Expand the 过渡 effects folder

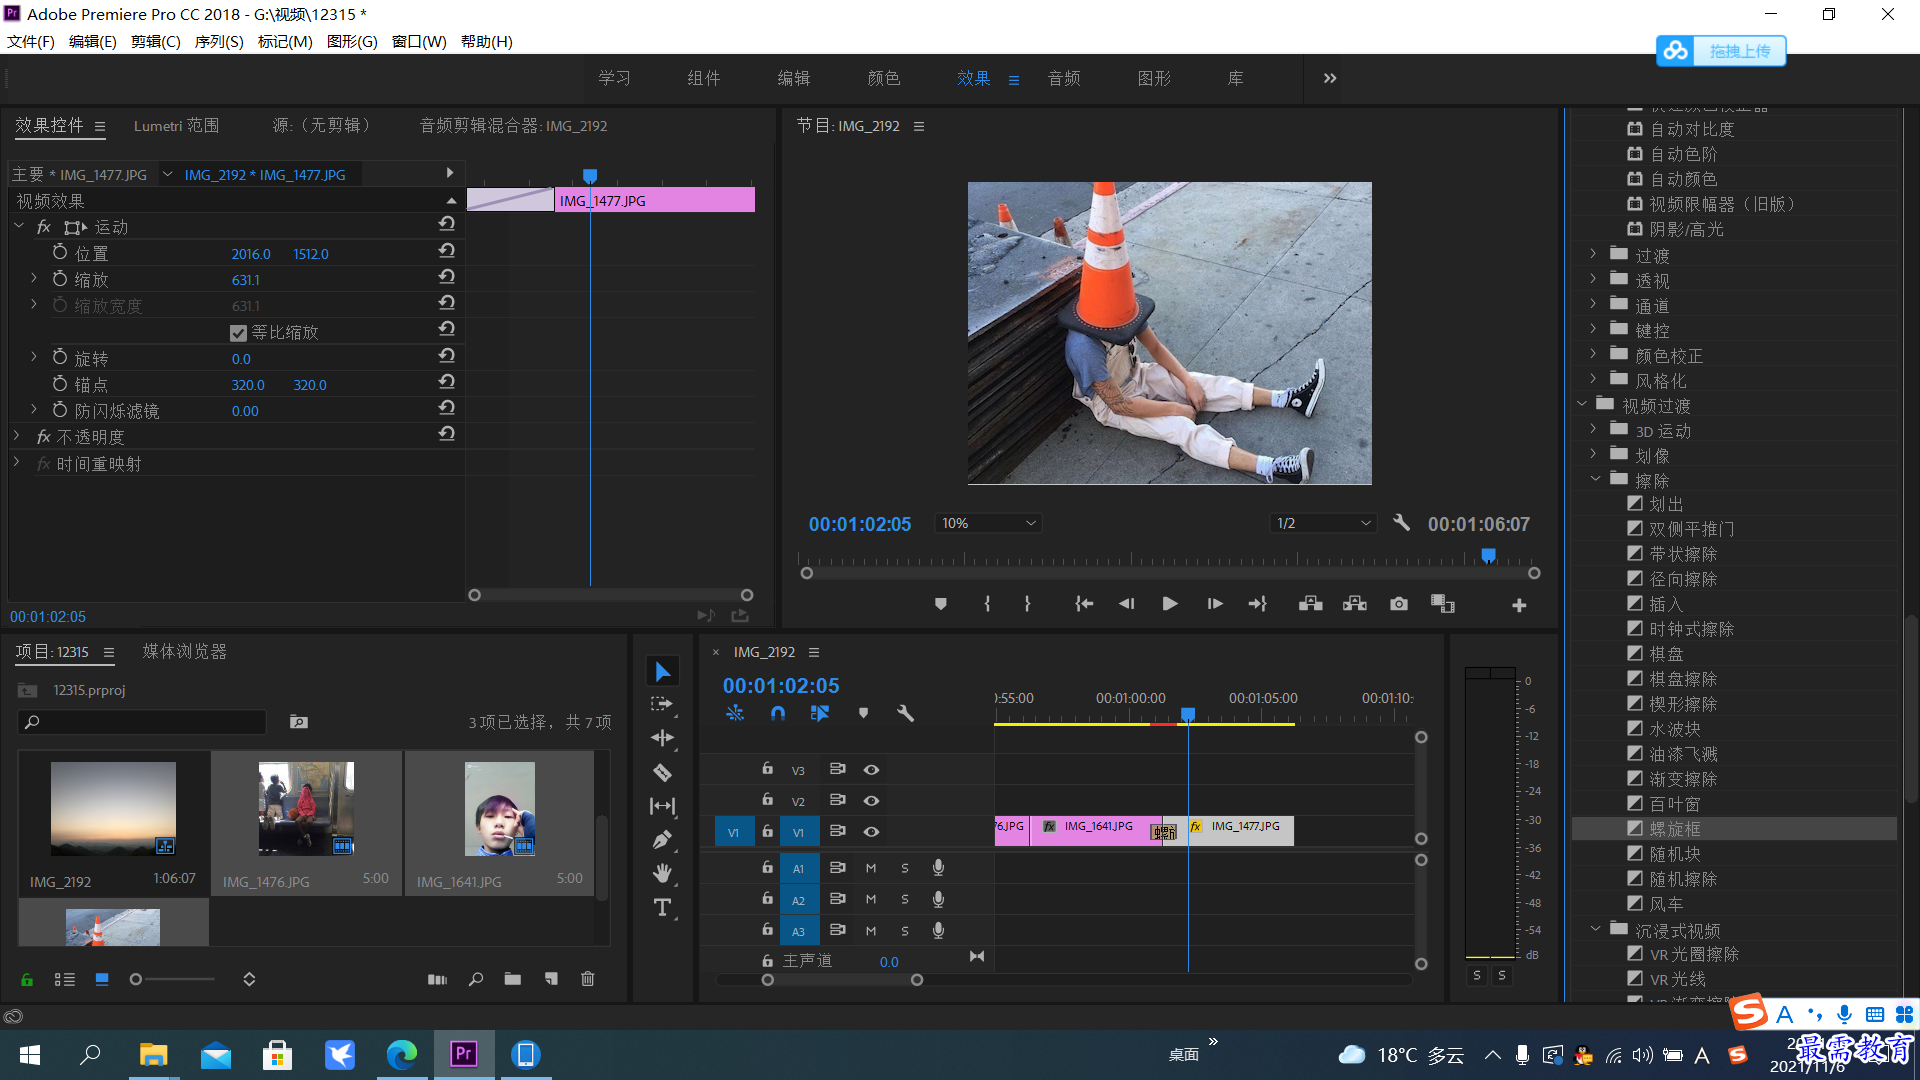pos(1593,255)
